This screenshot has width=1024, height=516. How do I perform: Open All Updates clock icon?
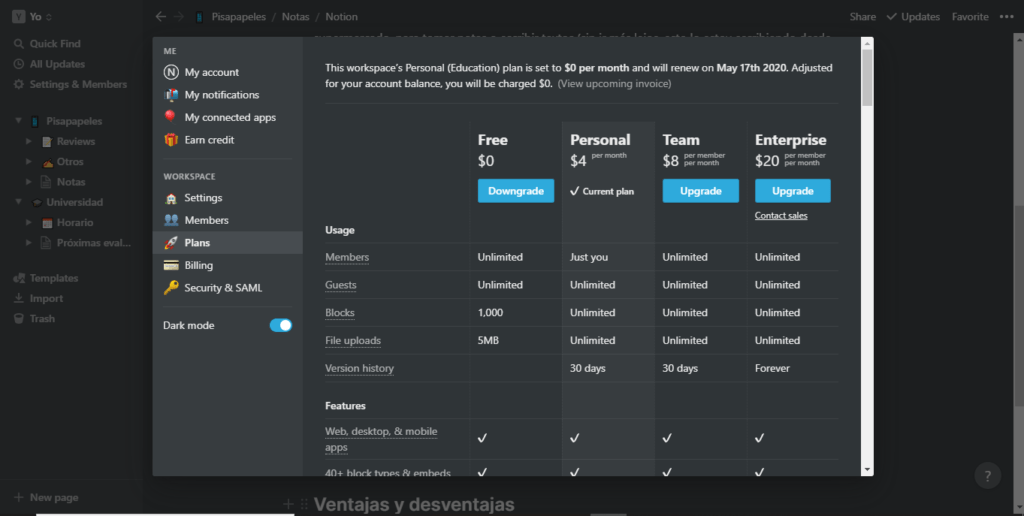coord(19,64)
